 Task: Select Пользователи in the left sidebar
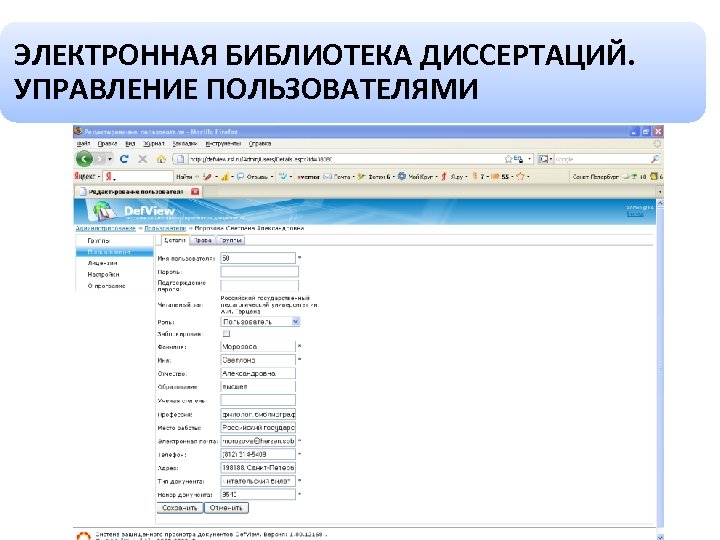point(114,252)
